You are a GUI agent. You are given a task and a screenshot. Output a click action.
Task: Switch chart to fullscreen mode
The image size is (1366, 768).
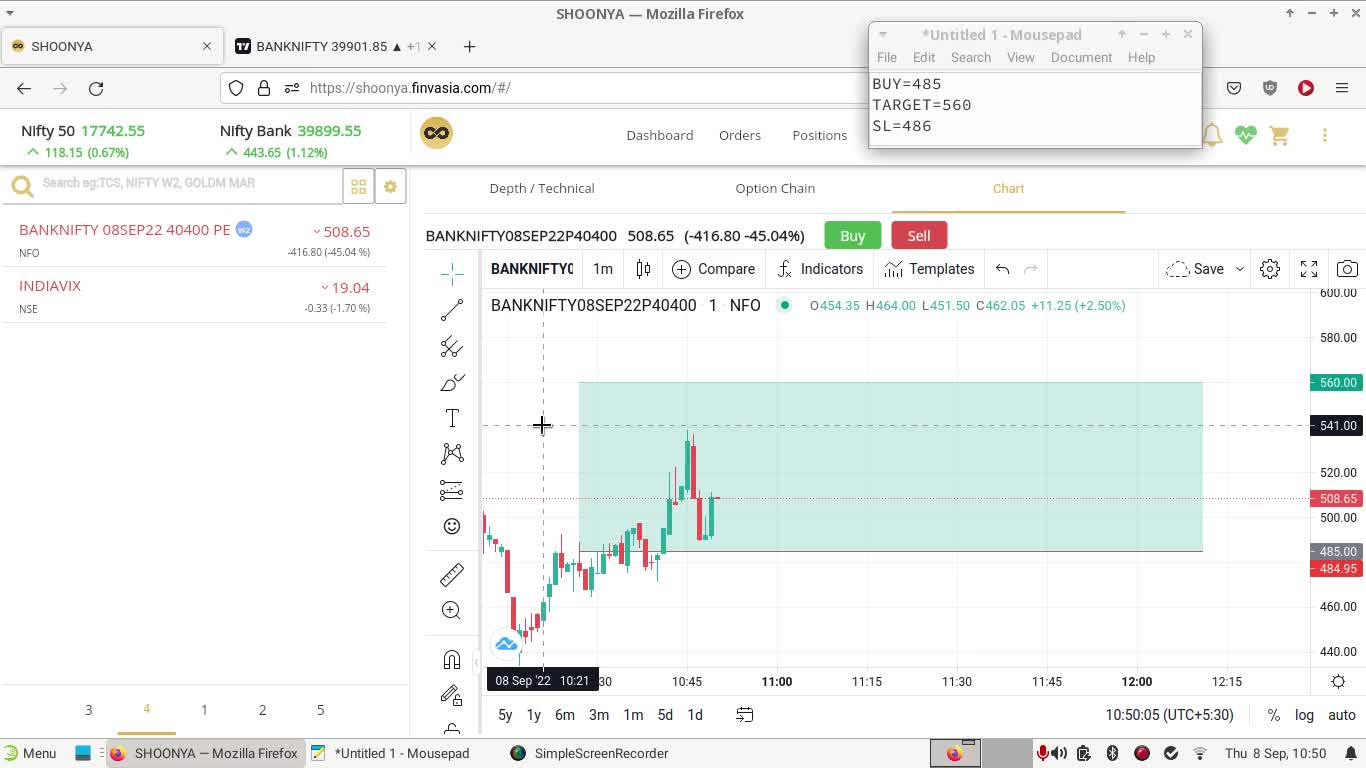point(1309,269)
